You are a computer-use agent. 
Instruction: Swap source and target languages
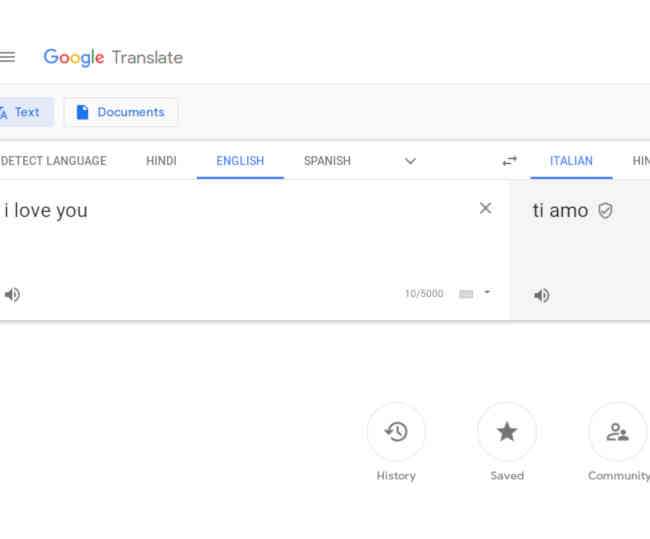point(509,160)
